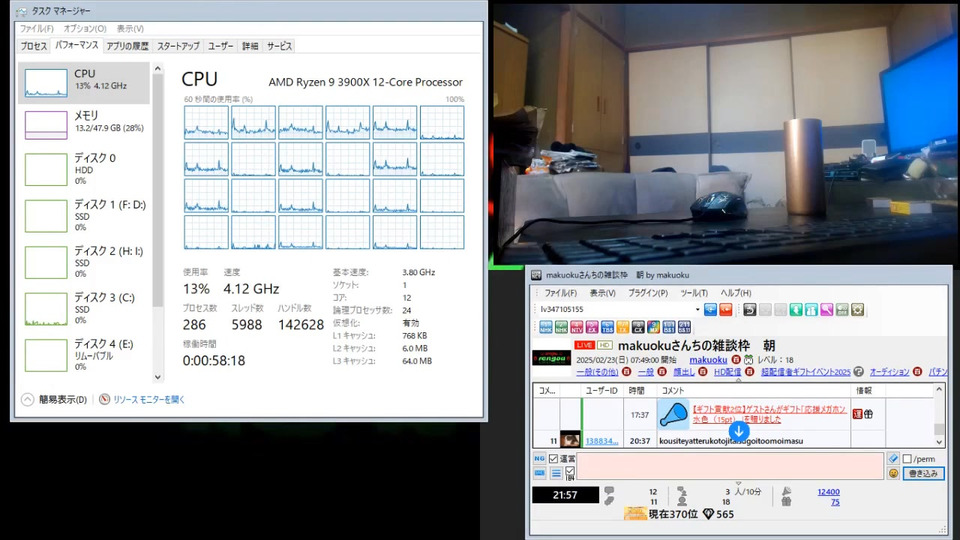The width and height of the screenshot is (960, 540).
Task: Open リソース モニターを開く link
Action: (x=149, y=399)
